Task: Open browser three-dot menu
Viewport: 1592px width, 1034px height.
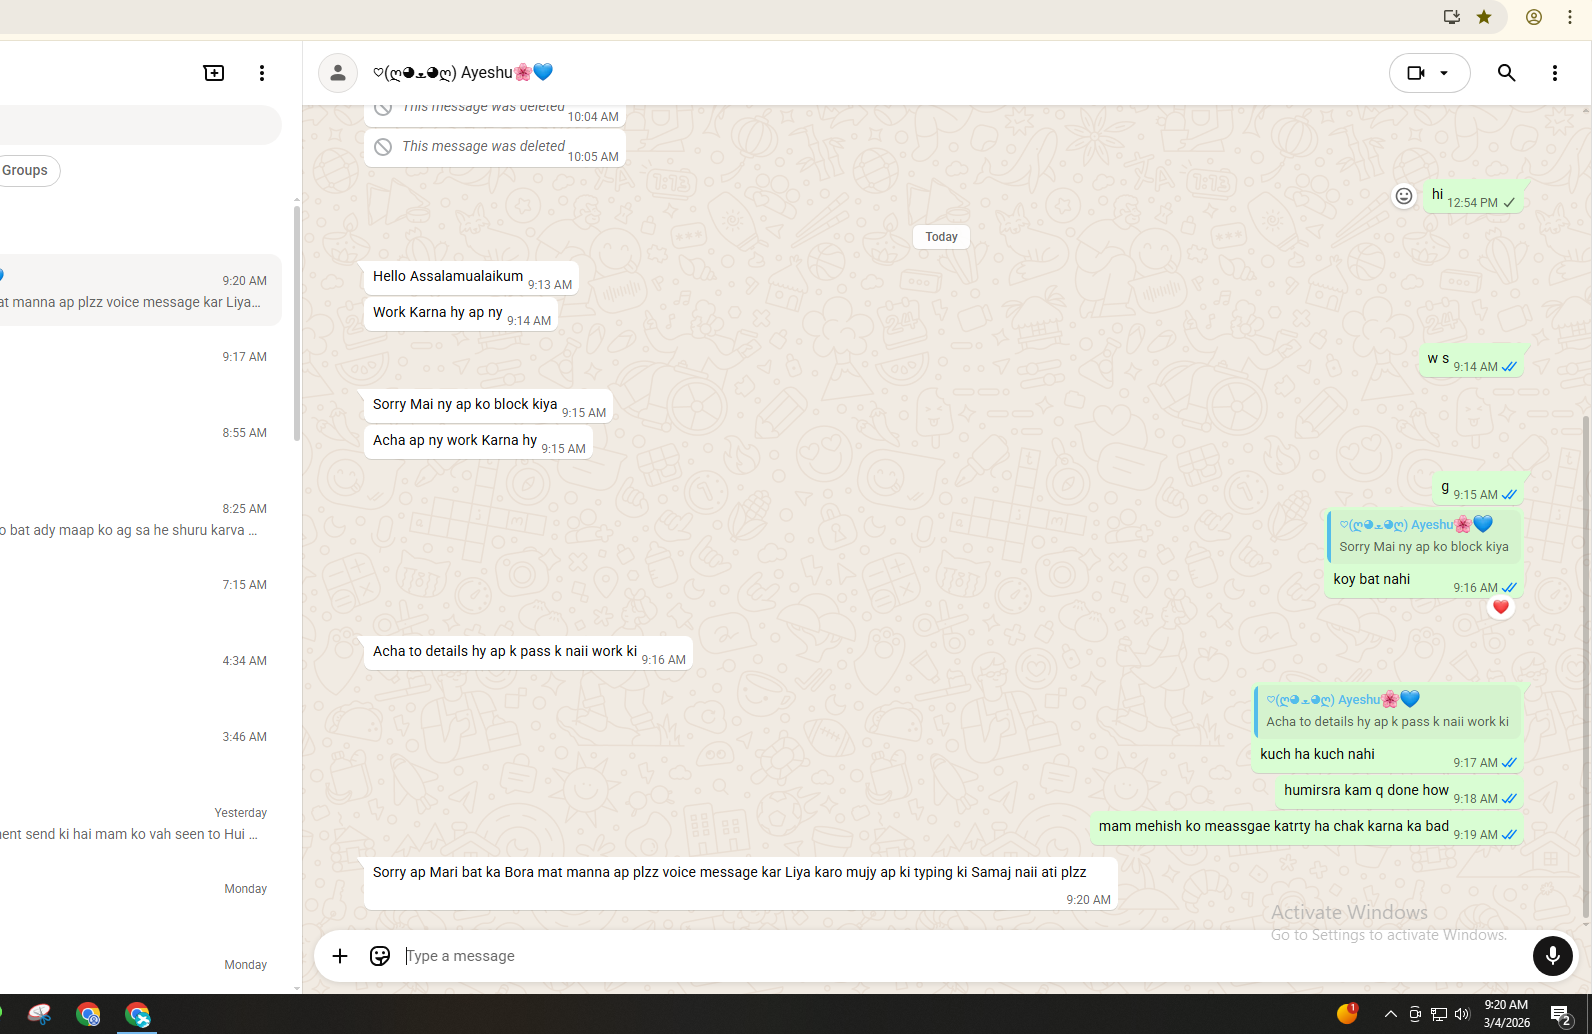Action: (1570, 17)
